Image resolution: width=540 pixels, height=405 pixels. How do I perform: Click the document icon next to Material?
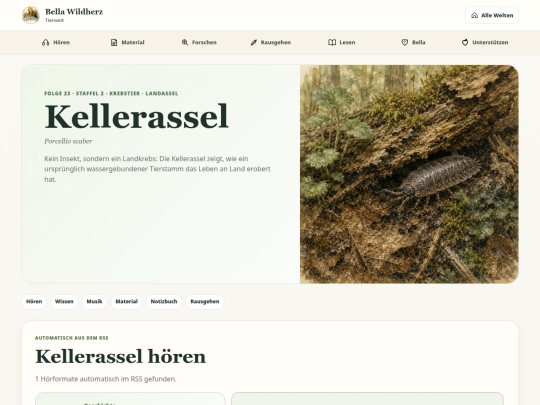114,42
